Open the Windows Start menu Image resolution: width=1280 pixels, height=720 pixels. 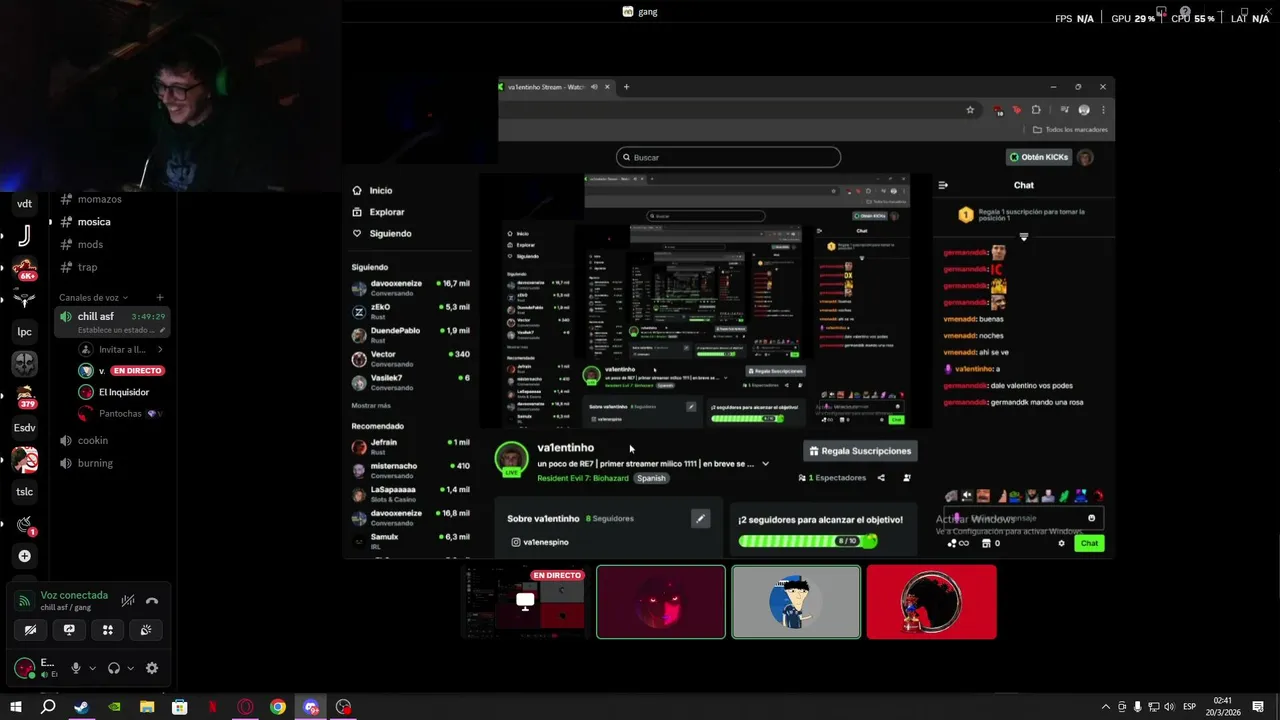(x=15, y=707)
